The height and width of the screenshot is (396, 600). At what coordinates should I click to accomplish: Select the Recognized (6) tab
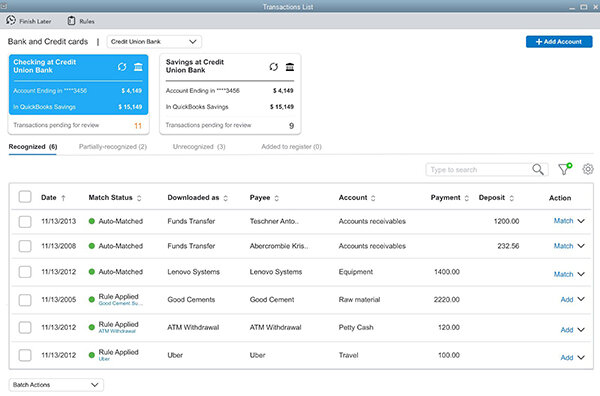pyautogui.click(x=33, y=147)
